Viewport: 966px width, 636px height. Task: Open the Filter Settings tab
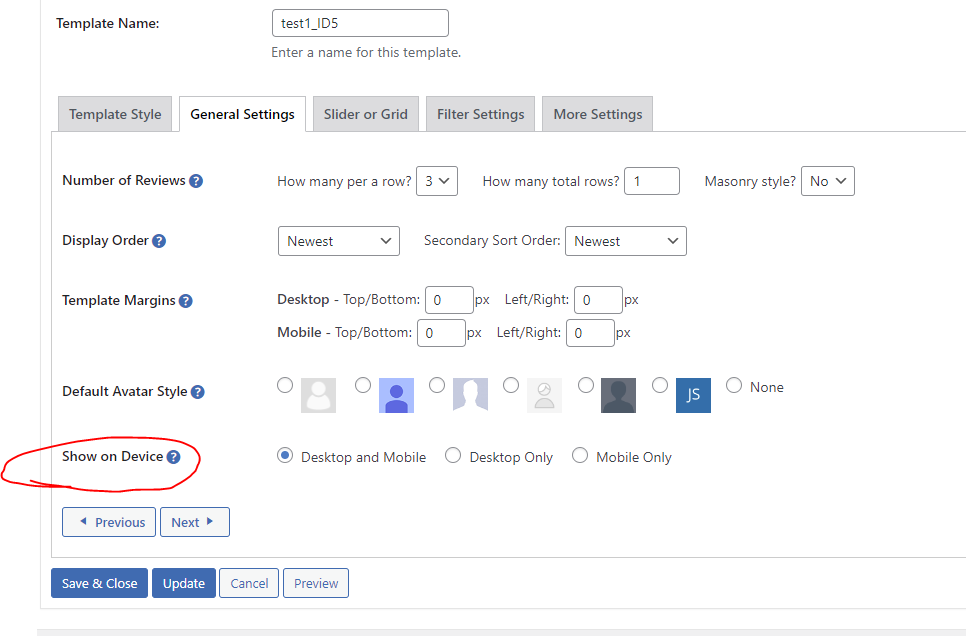pos(481,114)
